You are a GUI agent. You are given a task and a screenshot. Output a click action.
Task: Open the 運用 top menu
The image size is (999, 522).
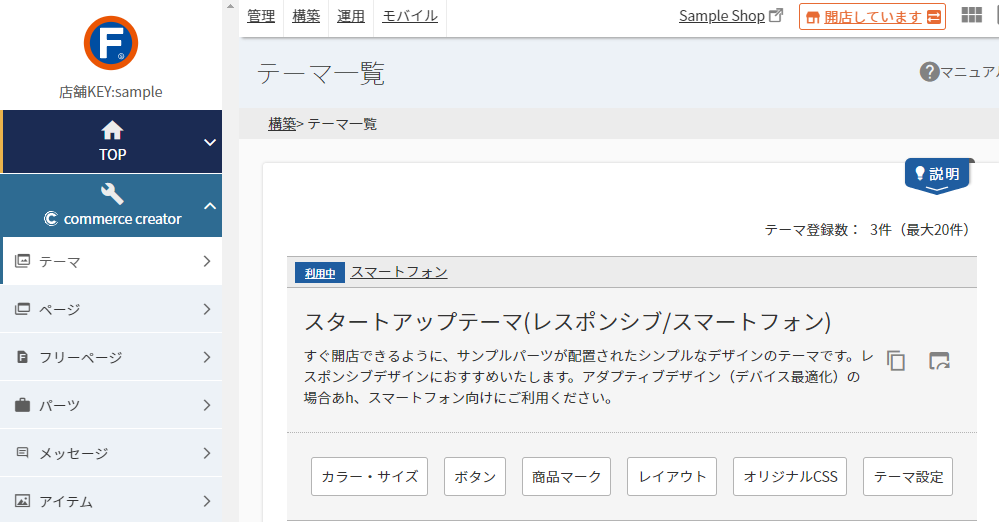coord(350,16)
